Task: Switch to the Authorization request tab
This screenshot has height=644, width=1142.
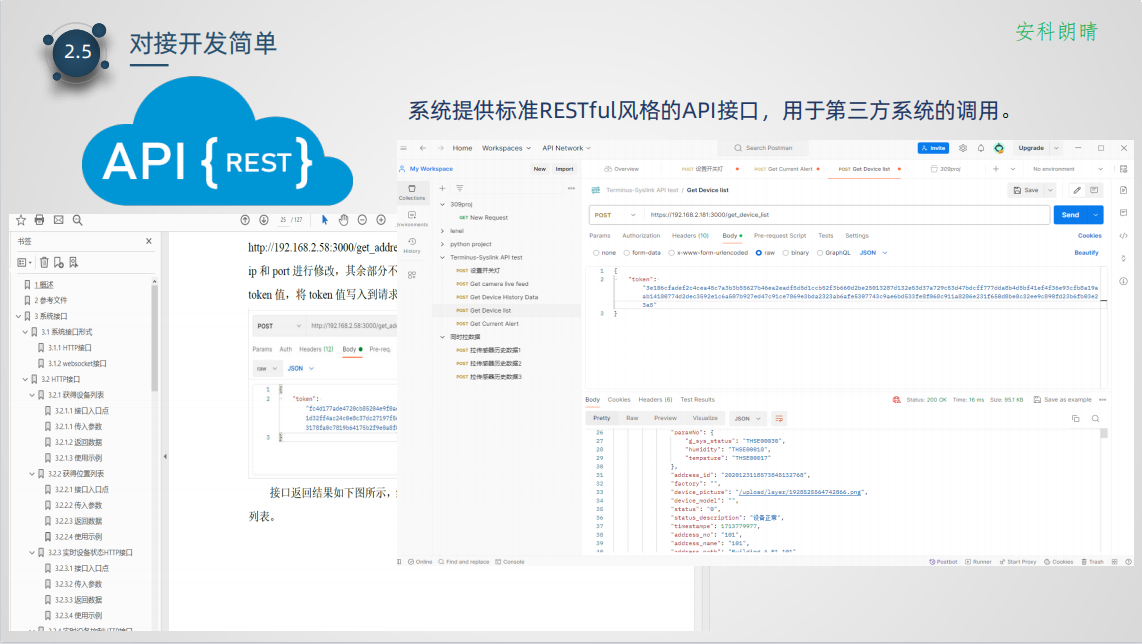Action: click(x=641, y=236)
